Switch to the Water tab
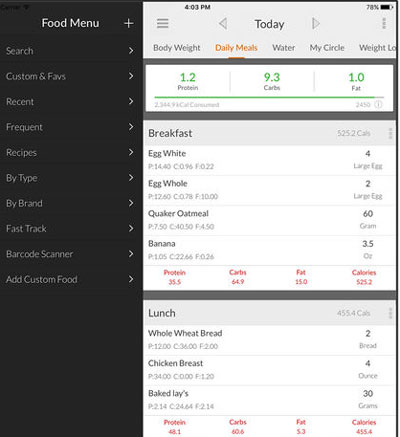 point(283,48)
